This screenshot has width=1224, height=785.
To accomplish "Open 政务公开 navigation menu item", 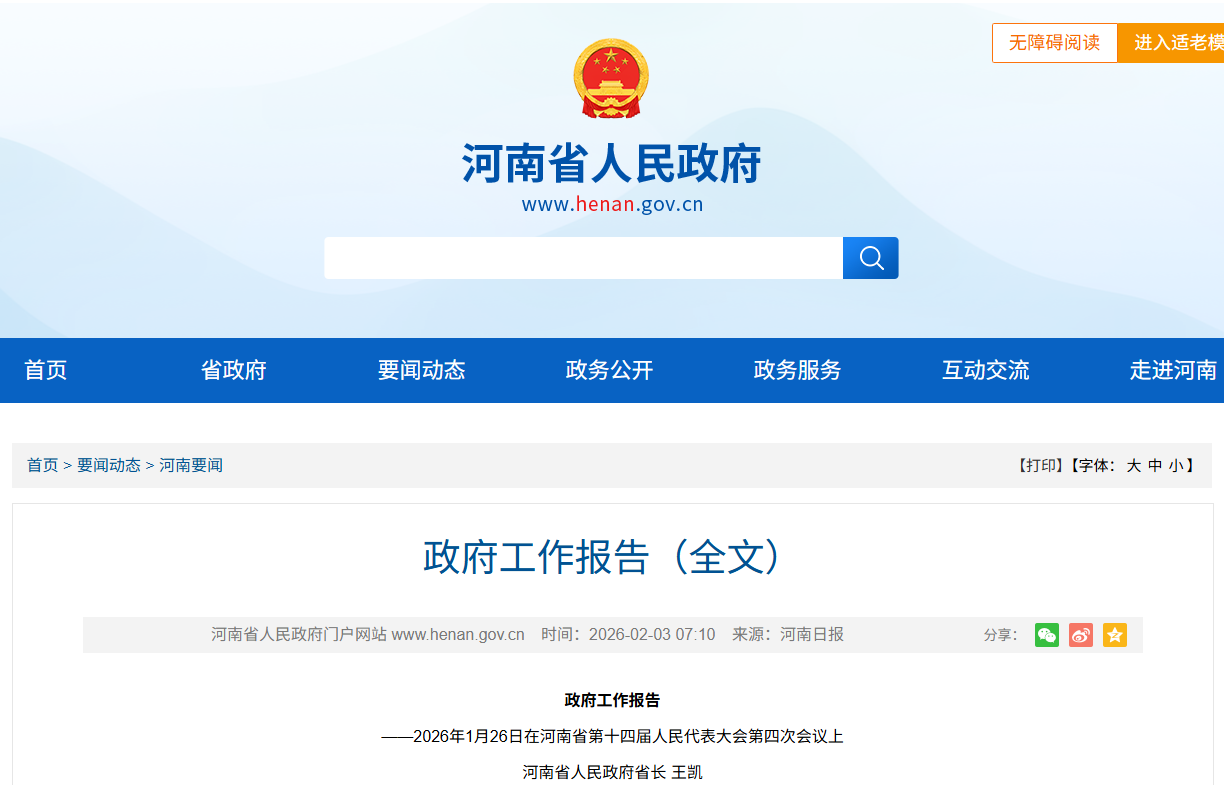I will click(610, 370).
